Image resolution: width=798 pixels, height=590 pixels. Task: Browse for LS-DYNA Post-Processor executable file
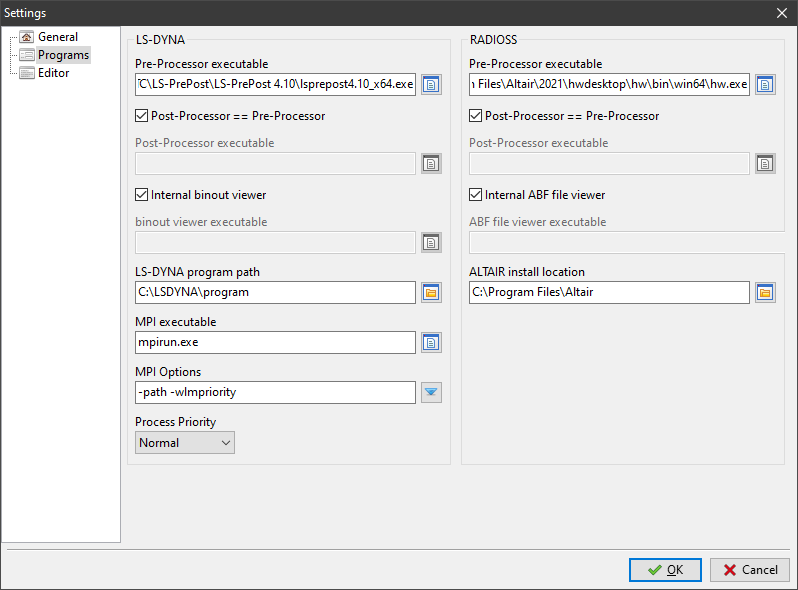coord(431,164)
